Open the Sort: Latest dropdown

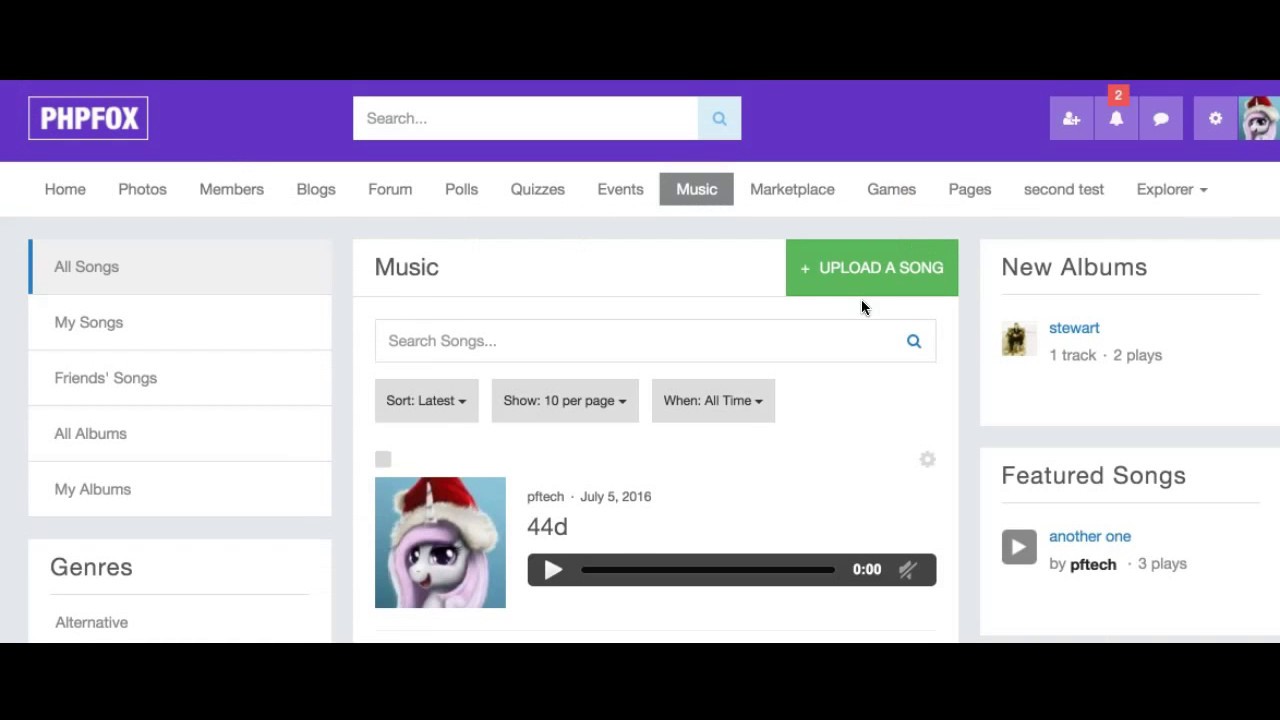click(x=426, y=400)
